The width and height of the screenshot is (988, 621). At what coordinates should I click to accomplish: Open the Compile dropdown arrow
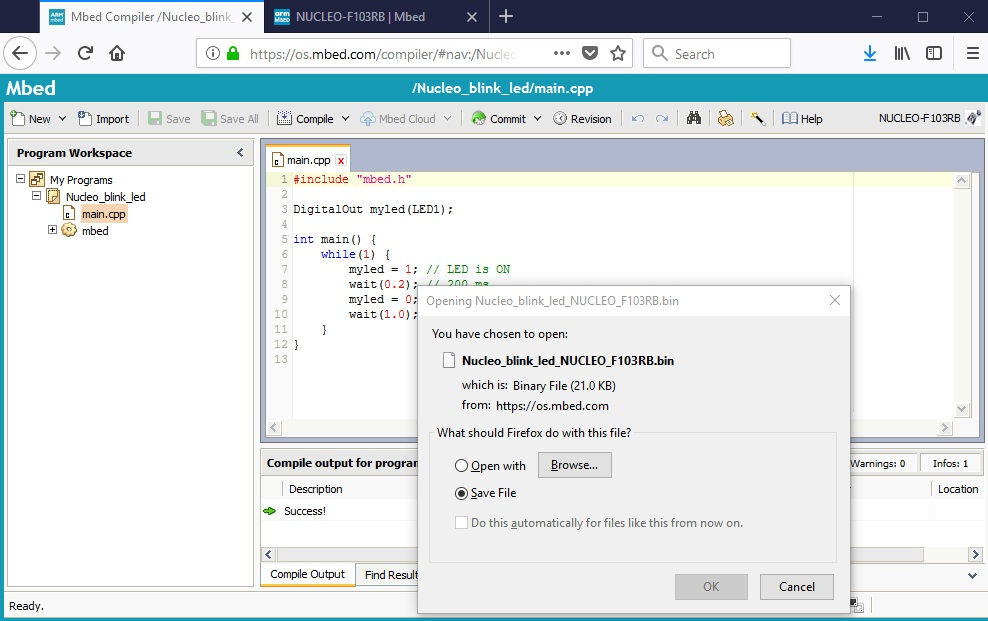pos(346,118)
